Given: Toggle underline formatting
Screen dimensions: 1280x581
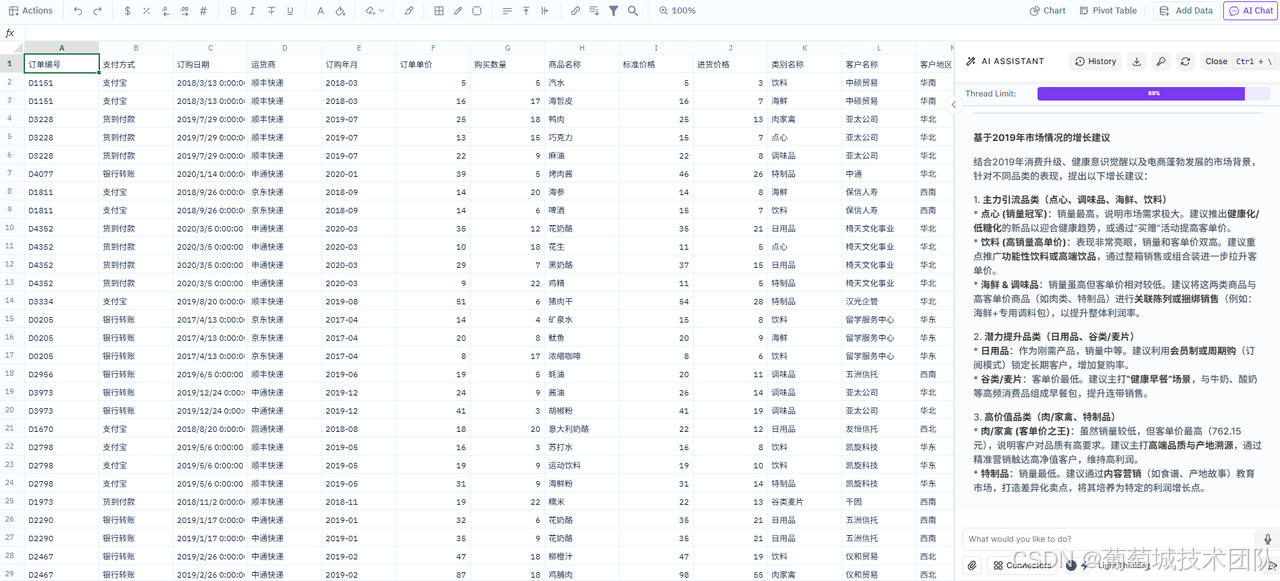Looking at the screenshot, I should pos(291,11).
